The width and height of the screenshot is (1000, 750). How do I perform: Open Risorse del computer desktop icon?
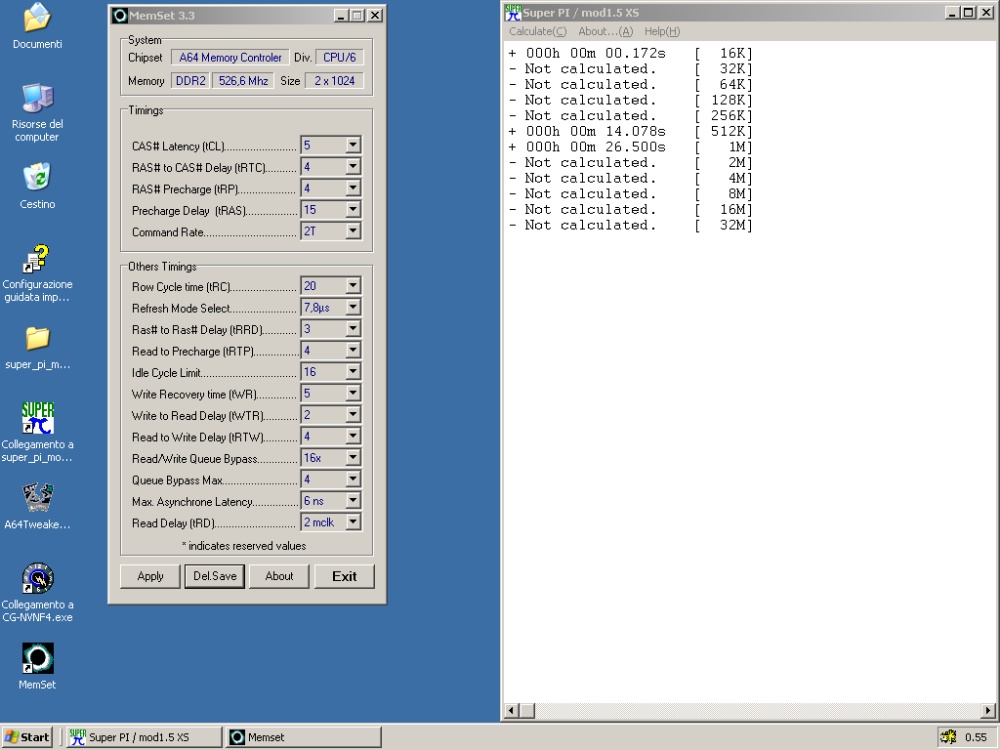38,99
